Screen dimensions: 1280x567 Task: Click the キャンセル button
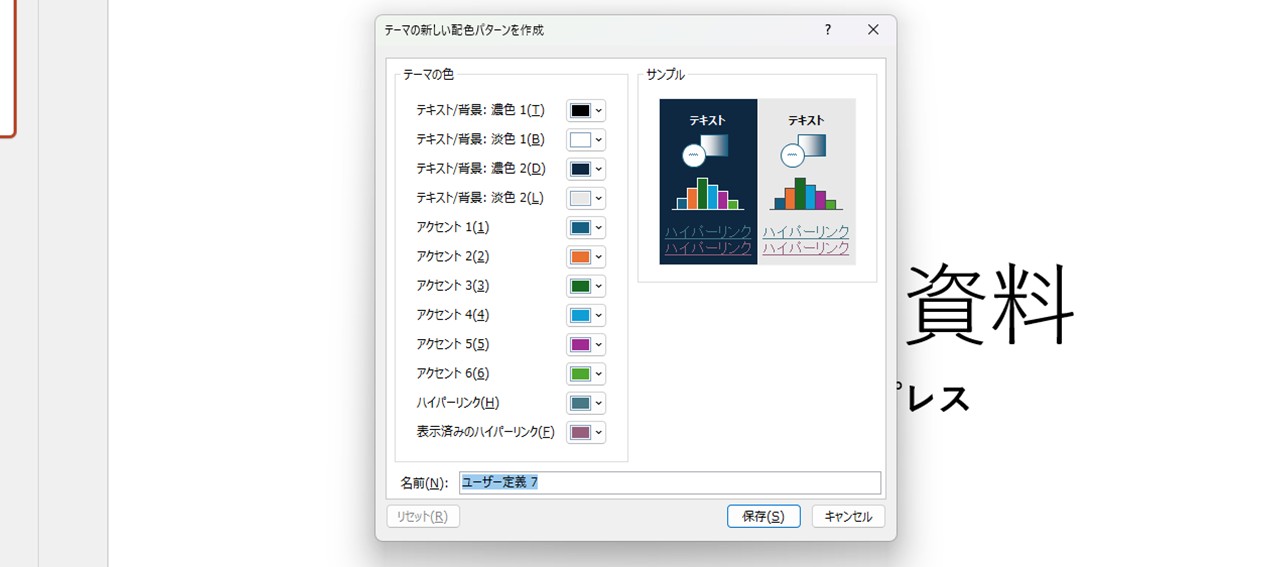[848, 517]
